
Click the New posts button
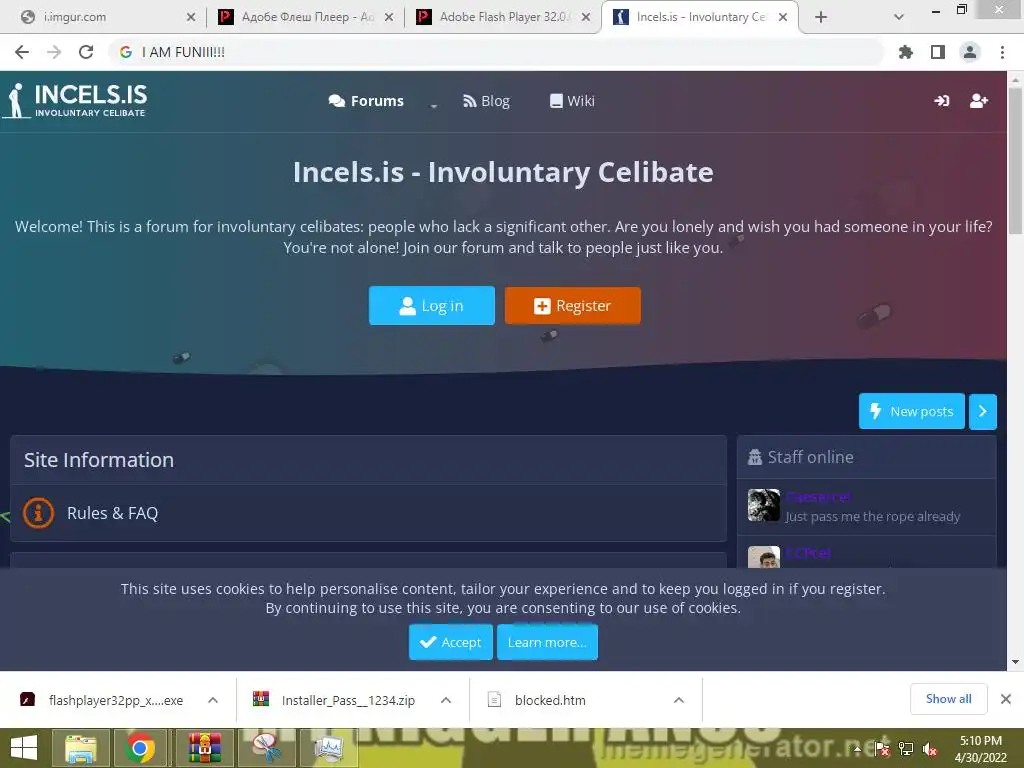911,411
